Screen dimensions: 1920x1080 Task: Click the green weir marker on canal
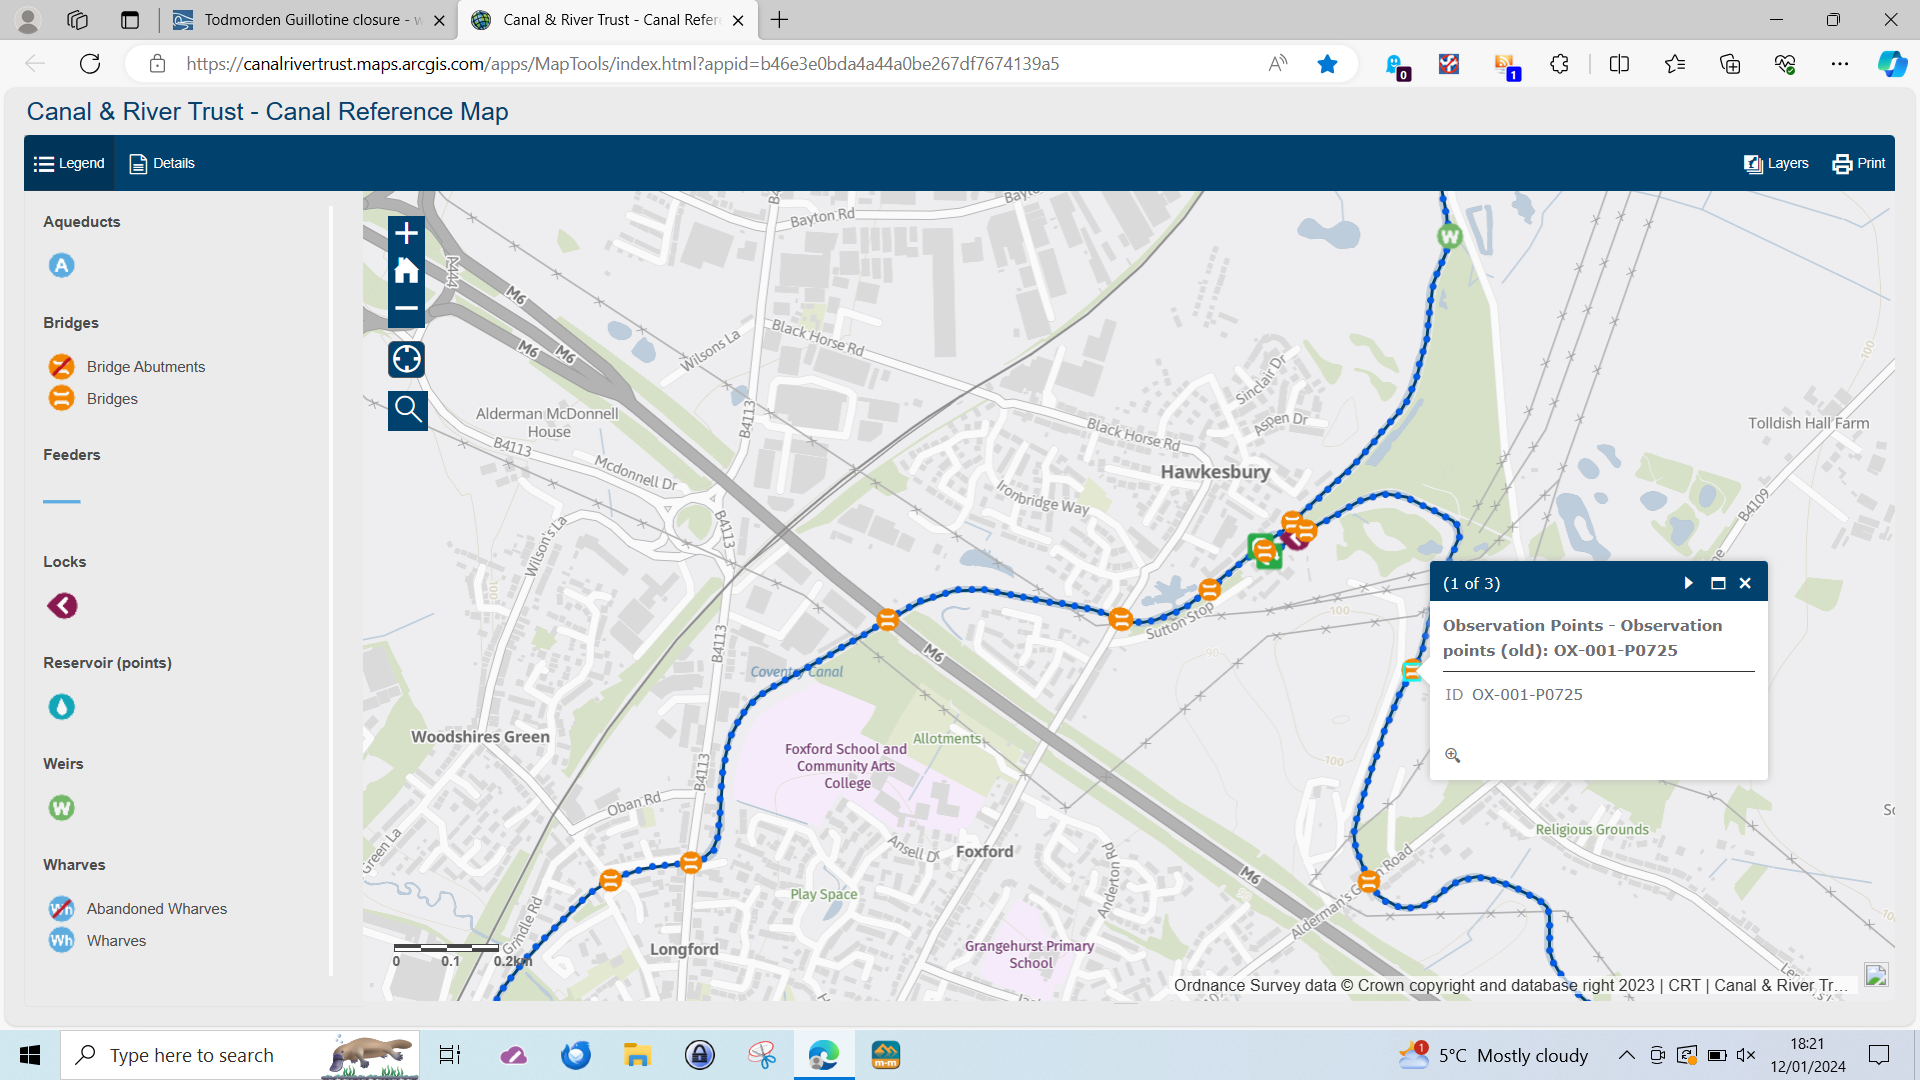click(x=1449, y=237)
